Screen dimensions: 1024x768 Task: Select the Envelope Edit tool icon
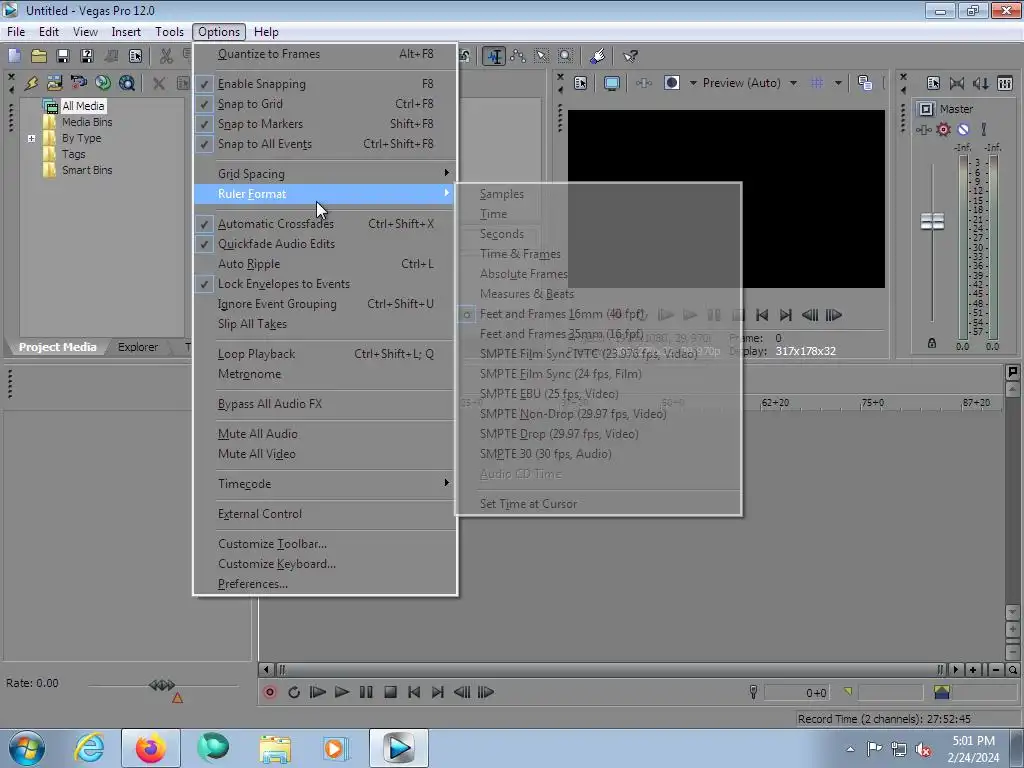point(518,56)
